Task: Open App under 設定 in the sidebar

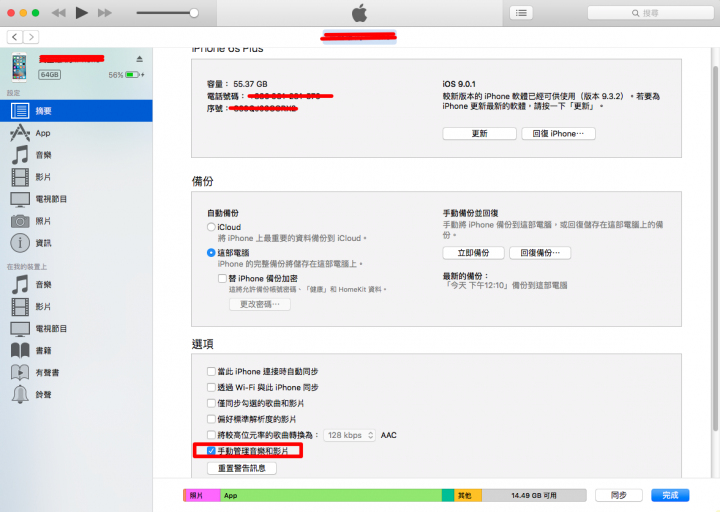Action: pyautogui.click(x=76, y=133)
